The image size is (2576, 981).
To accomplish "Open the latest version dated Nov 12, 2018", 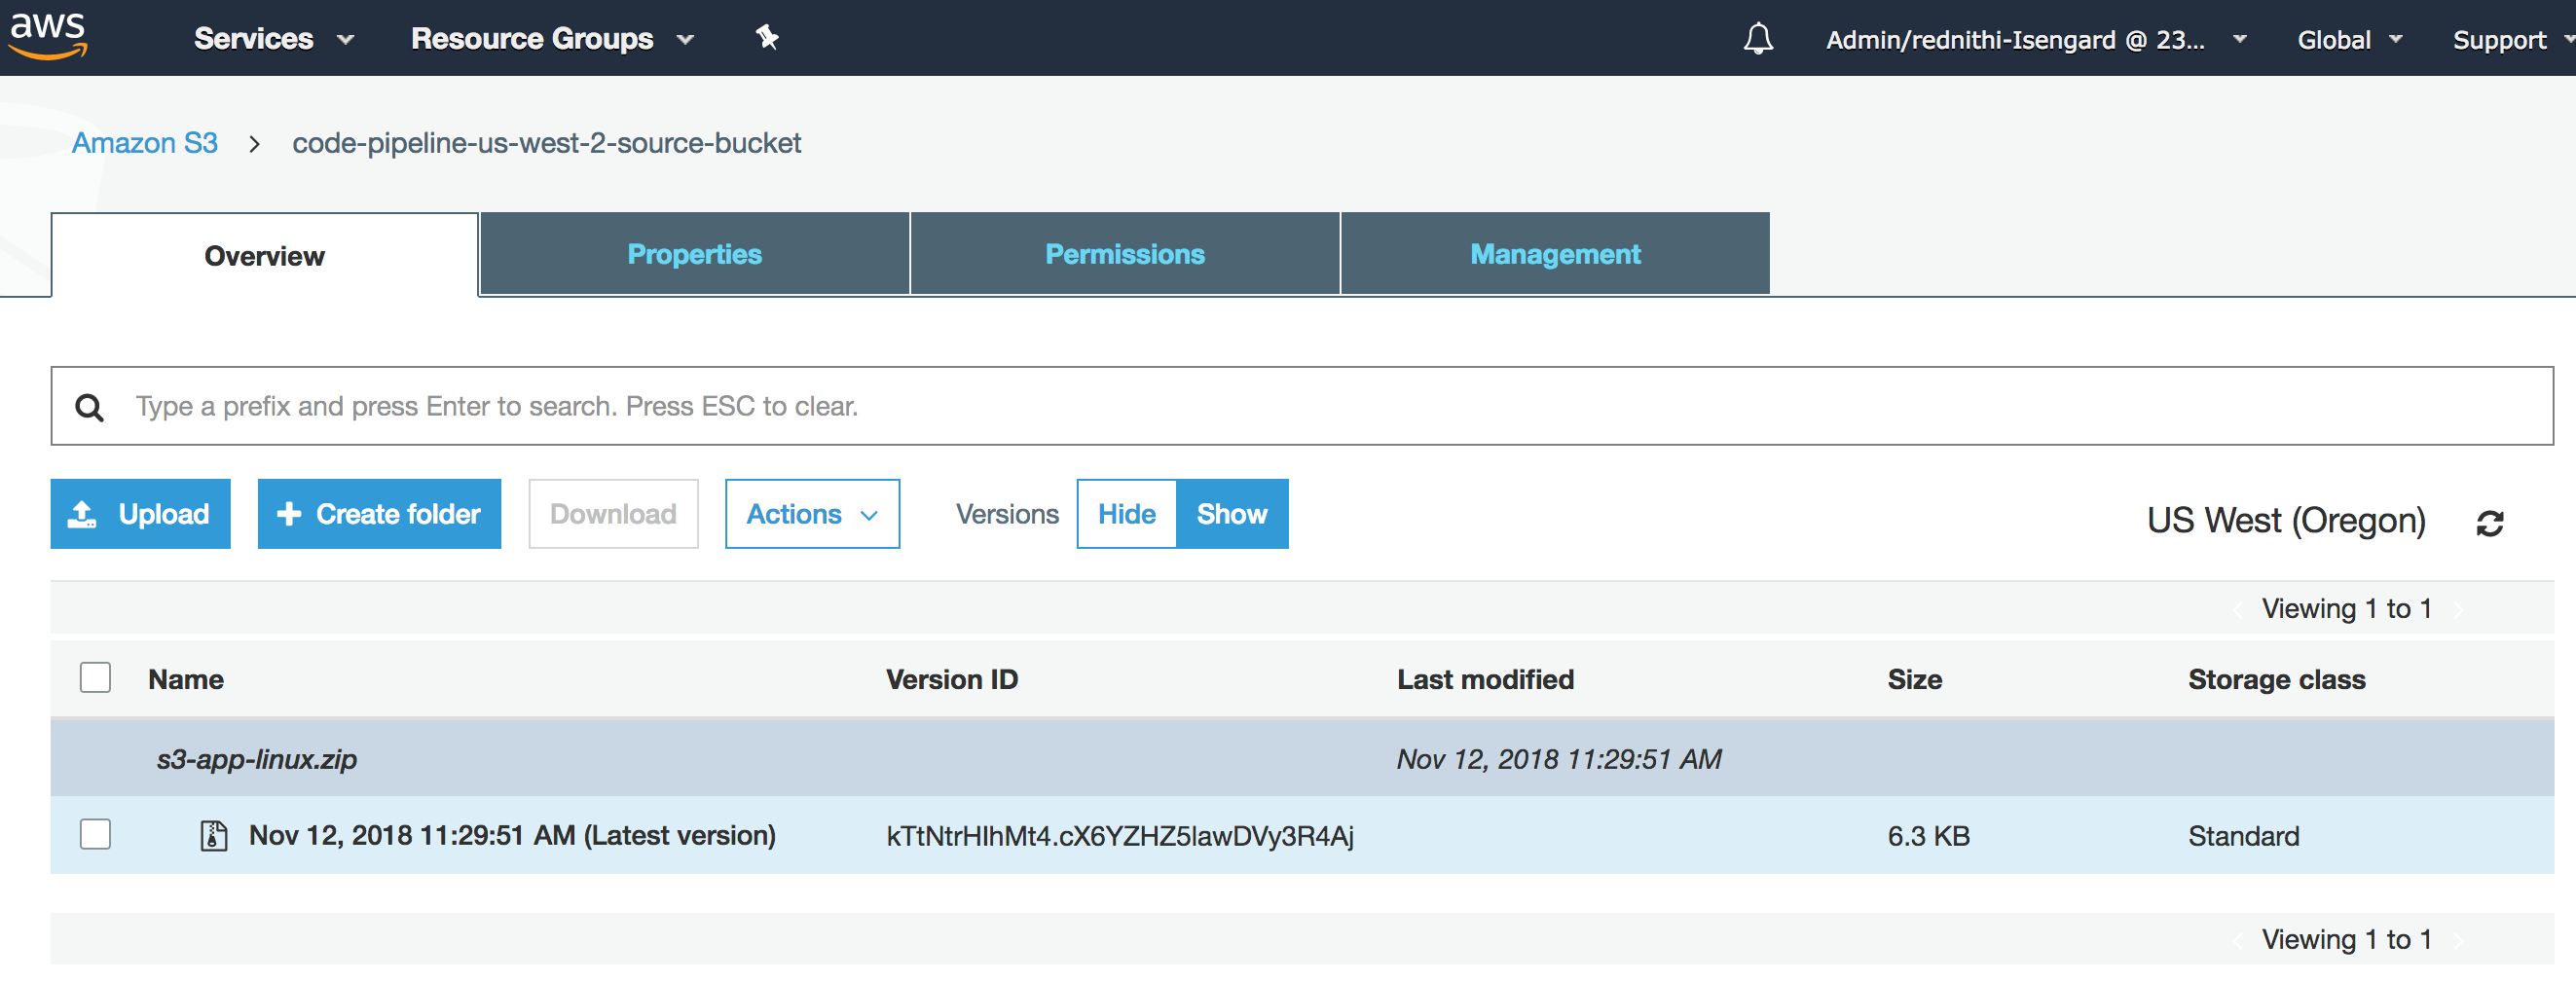I will (x=512, y=835).
